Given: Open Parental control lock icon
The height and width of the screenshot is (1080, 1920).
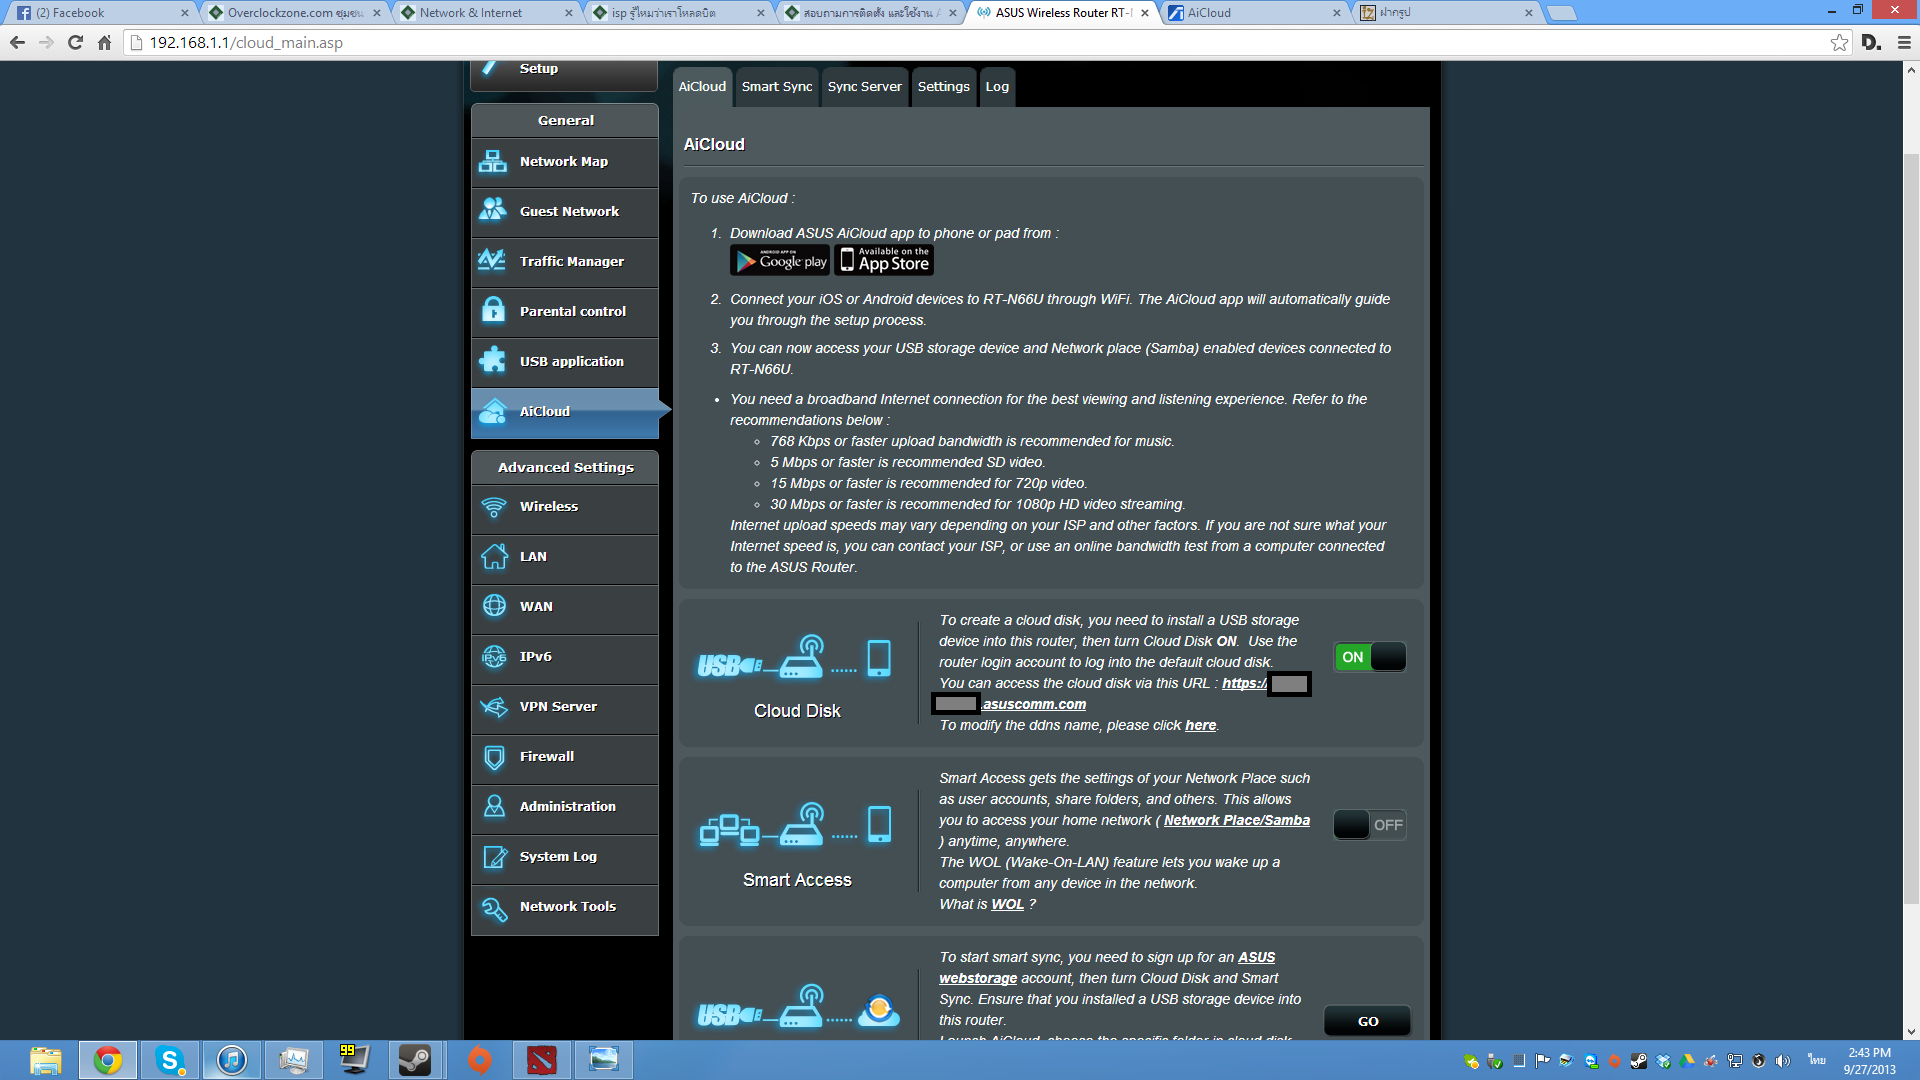Looking at the screenshot, I should click(x=493, y=311).
